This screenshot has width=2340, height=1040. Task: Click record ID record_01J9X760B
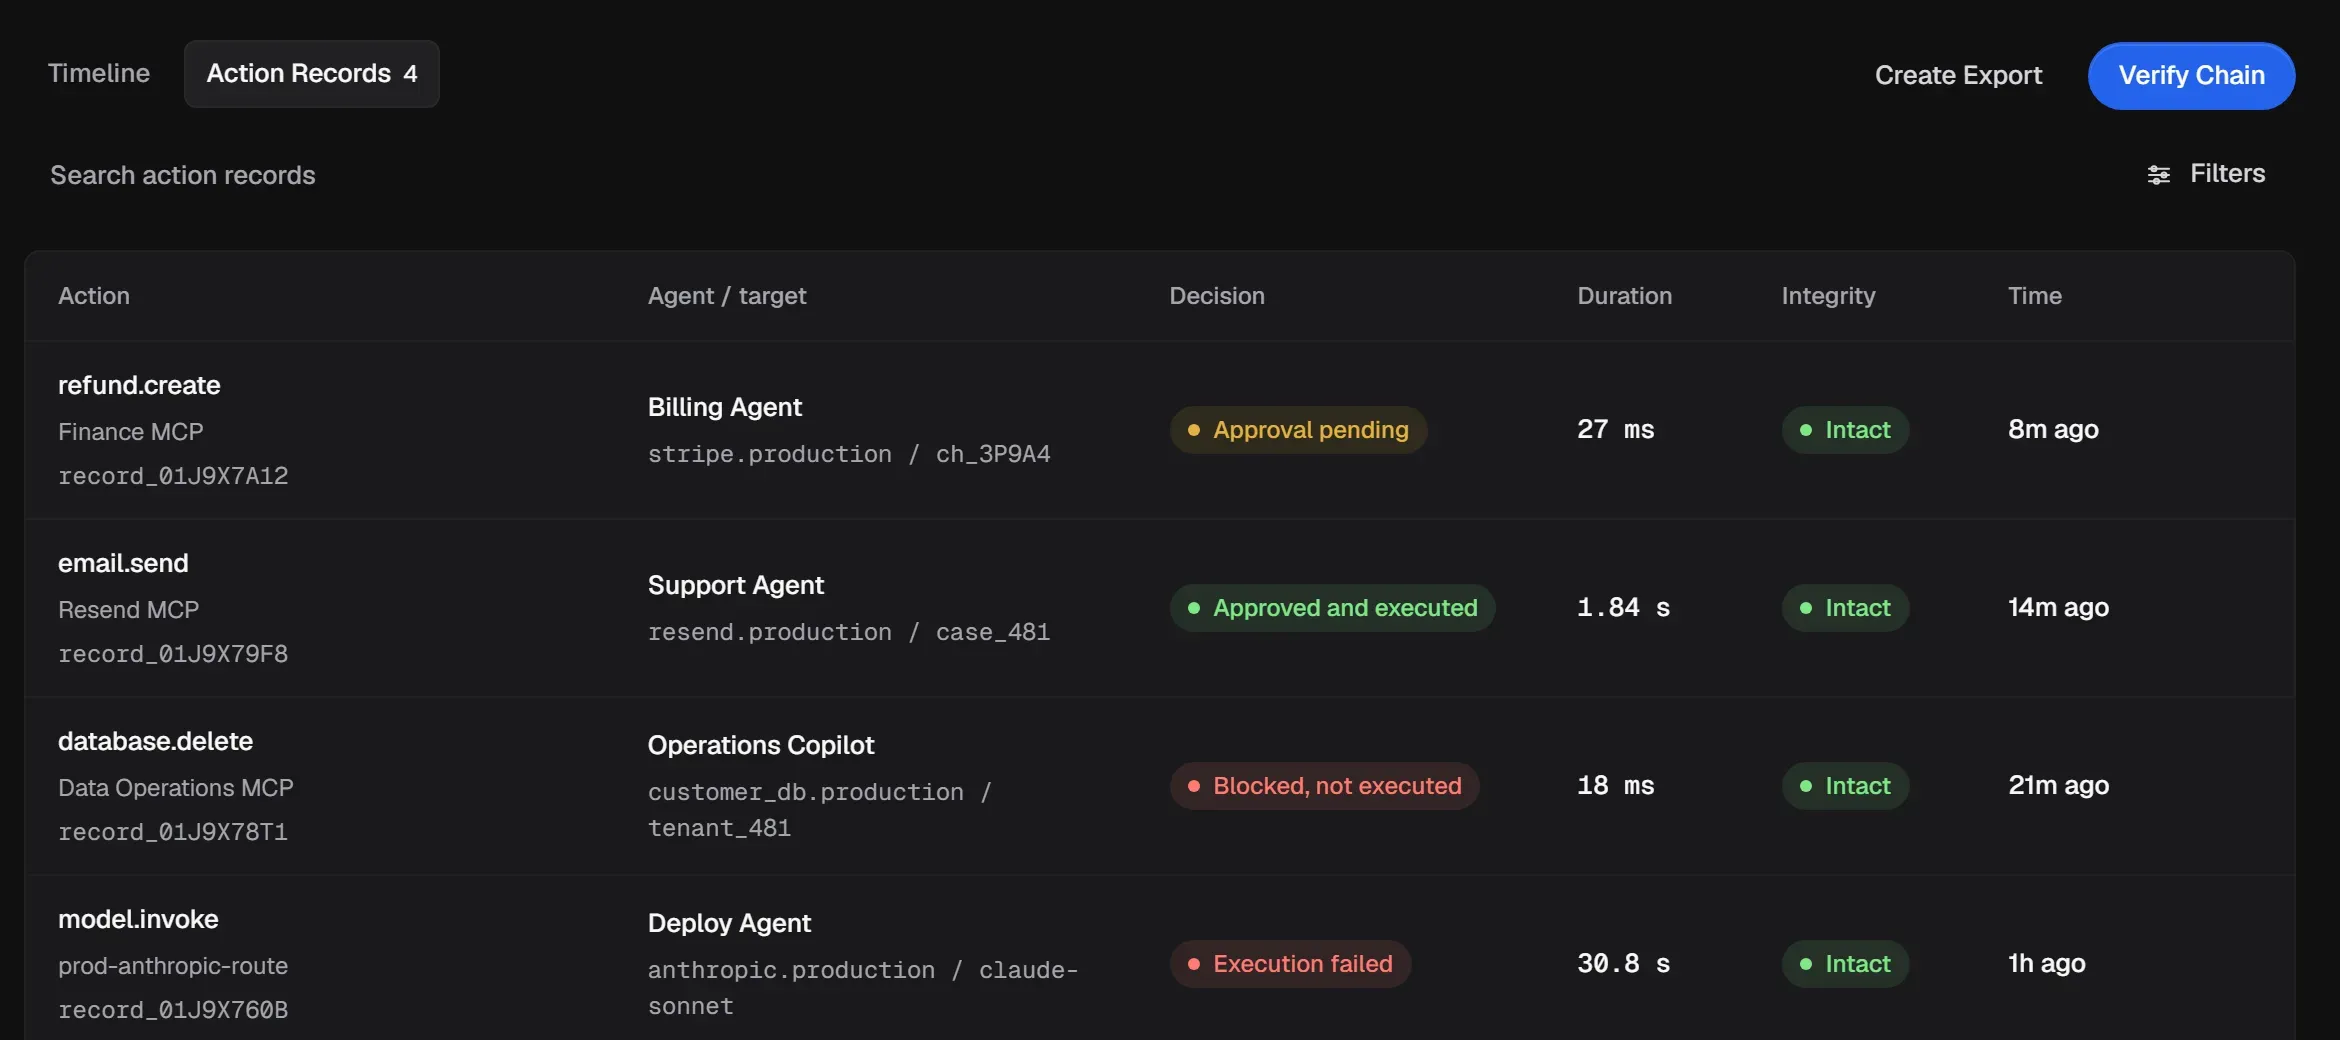click(x=173, y=1010)
